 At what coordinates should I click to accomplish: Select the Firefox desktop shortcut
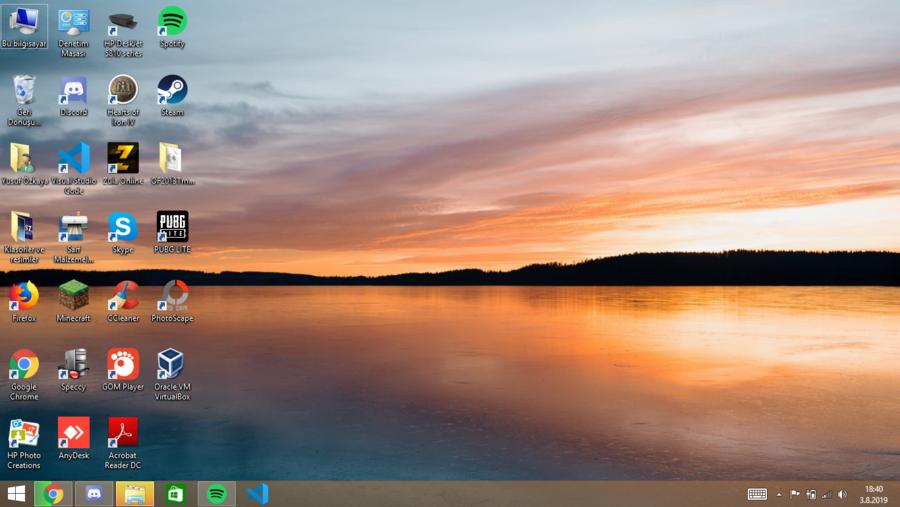click(x=24, y=301)
